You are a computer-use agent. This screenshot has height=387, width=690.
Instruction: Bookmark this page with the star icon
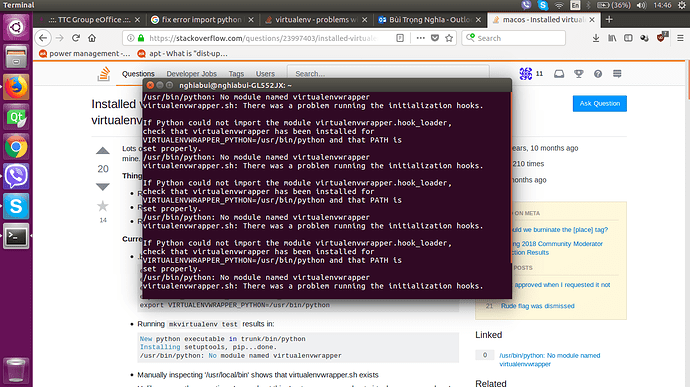coord(449,38)
